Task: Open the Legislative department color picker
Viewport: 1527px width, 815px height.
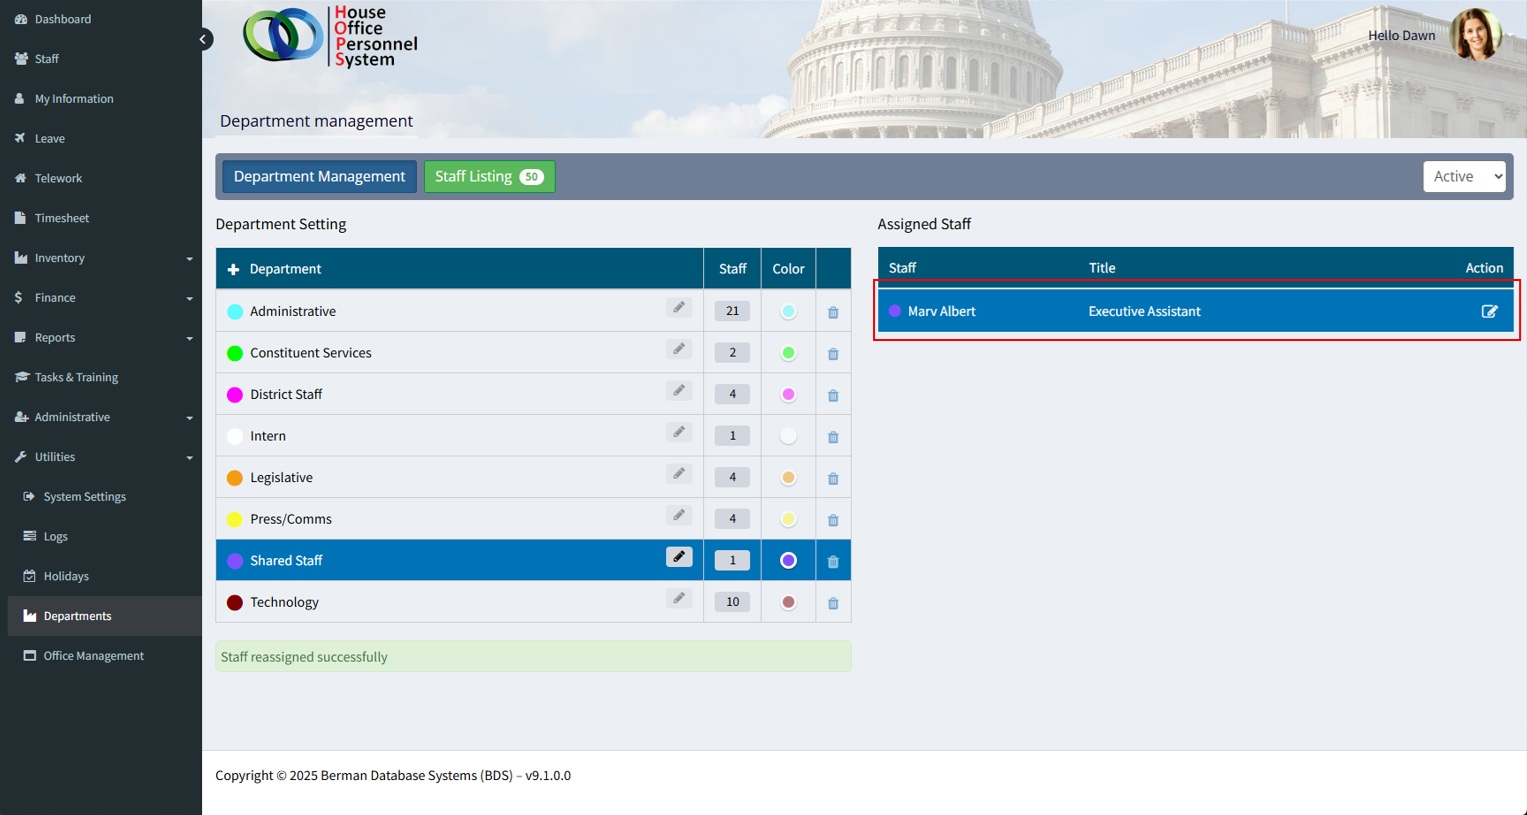Action: (x=788, y=478)
